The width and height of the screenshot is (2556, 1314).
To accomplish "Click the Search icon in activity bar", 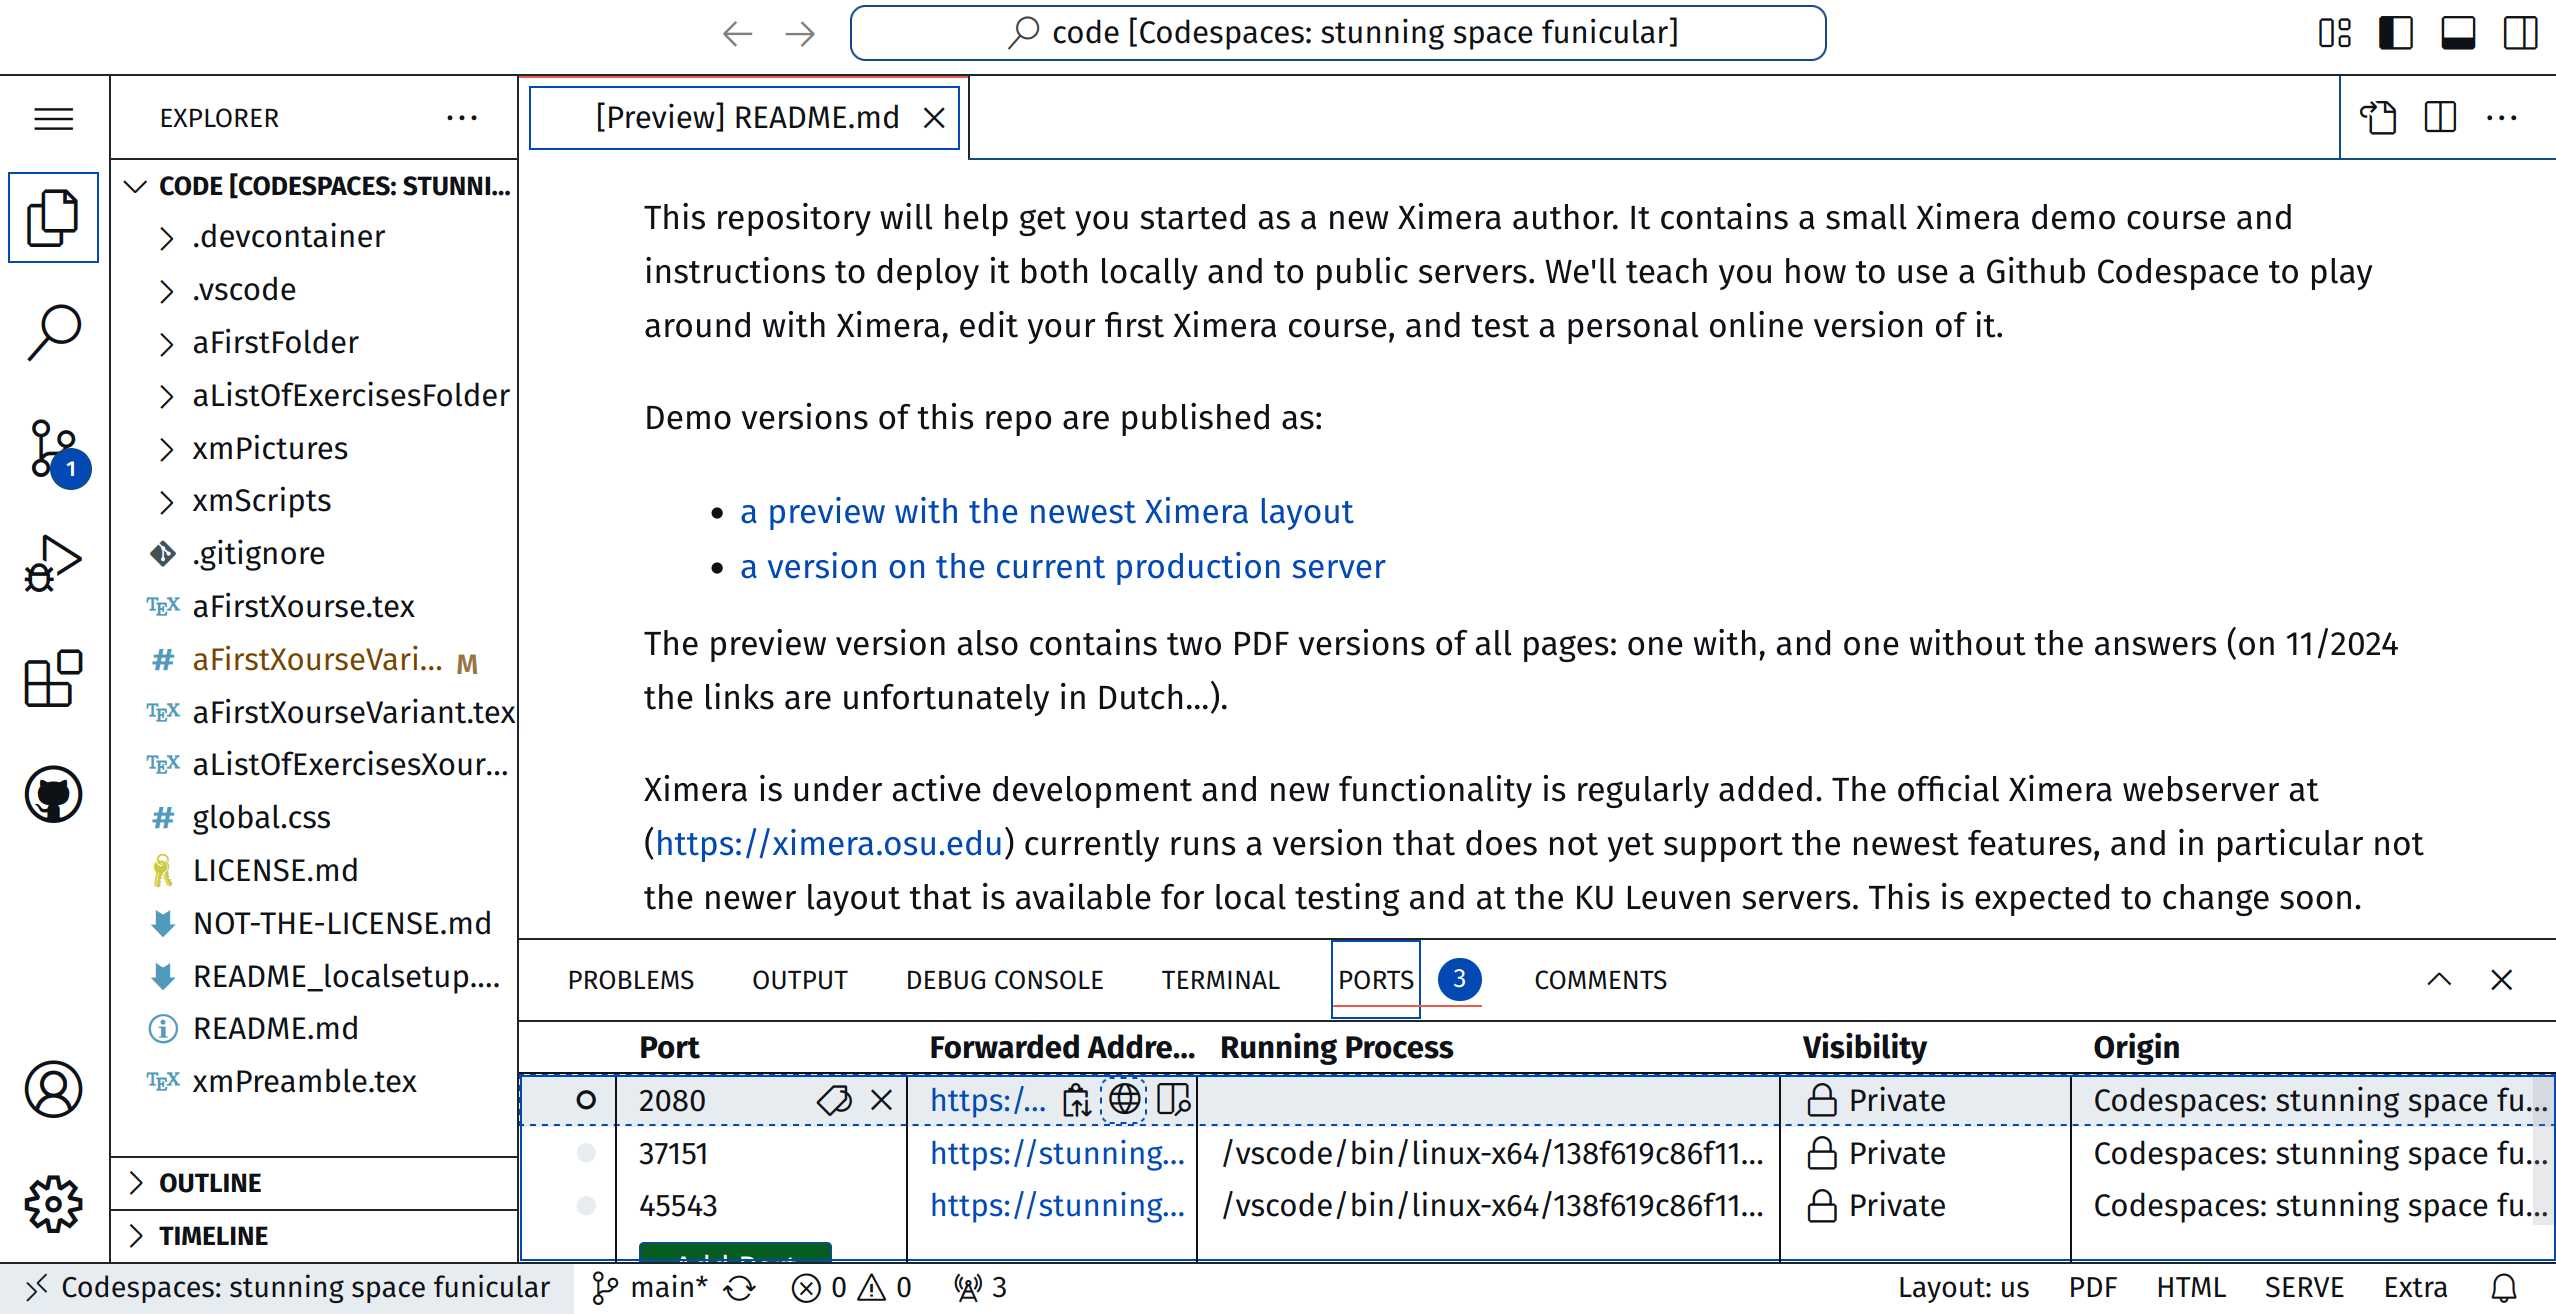I will click(x=54, y=333).
